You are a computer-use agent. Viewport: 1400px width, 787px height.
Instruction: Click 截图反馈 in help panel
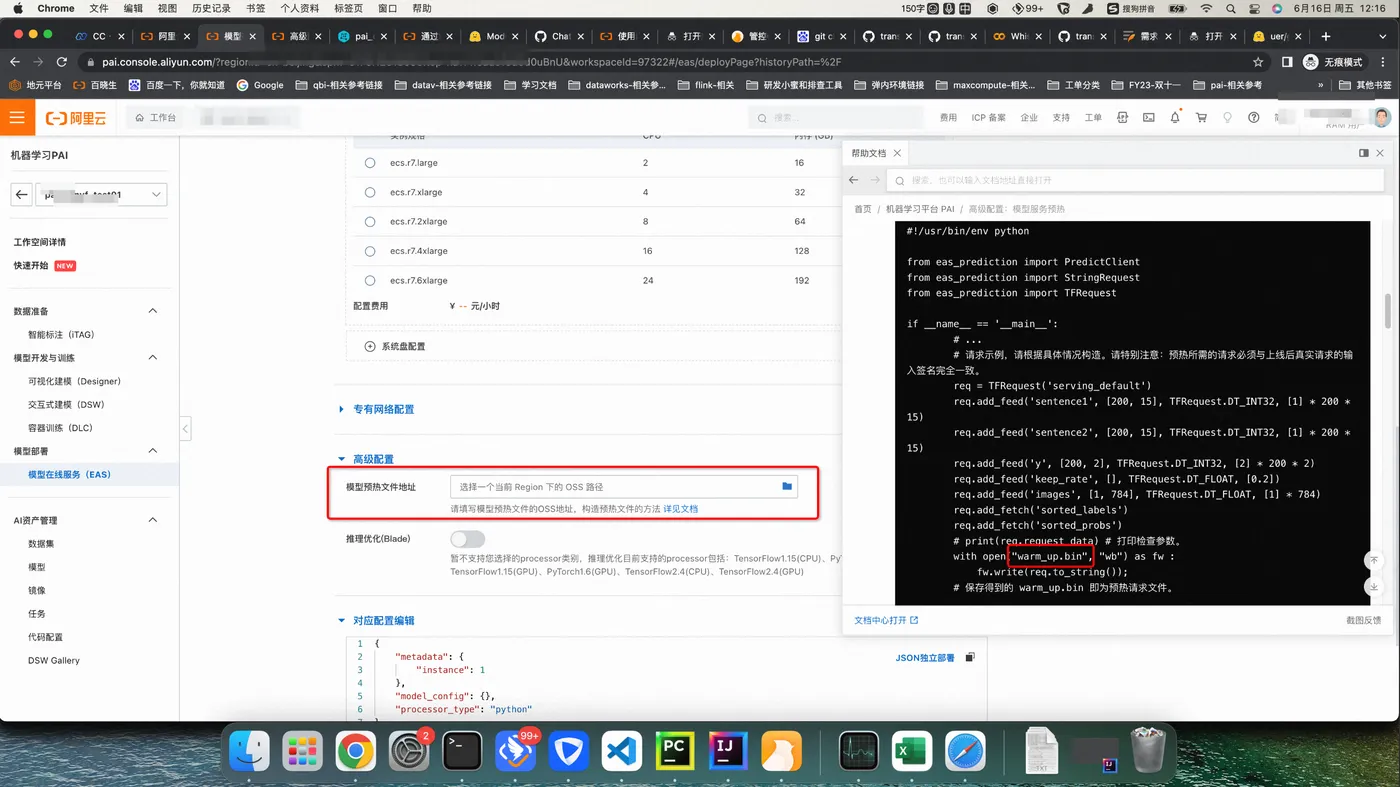(x=1363, y=620)
